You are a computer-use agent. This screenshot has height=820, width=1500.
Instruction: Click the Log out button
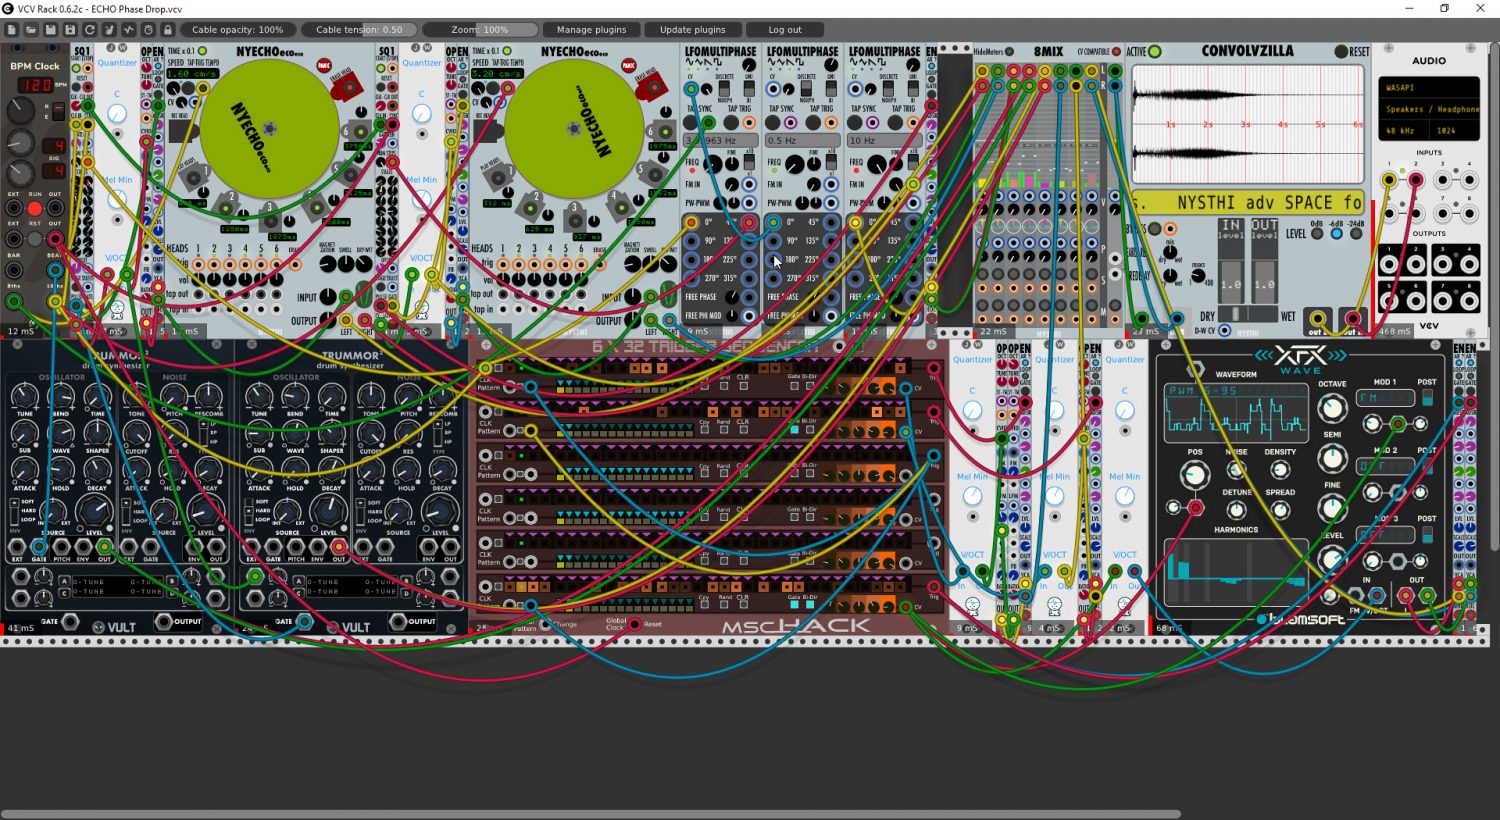click(x=785, y=30)
